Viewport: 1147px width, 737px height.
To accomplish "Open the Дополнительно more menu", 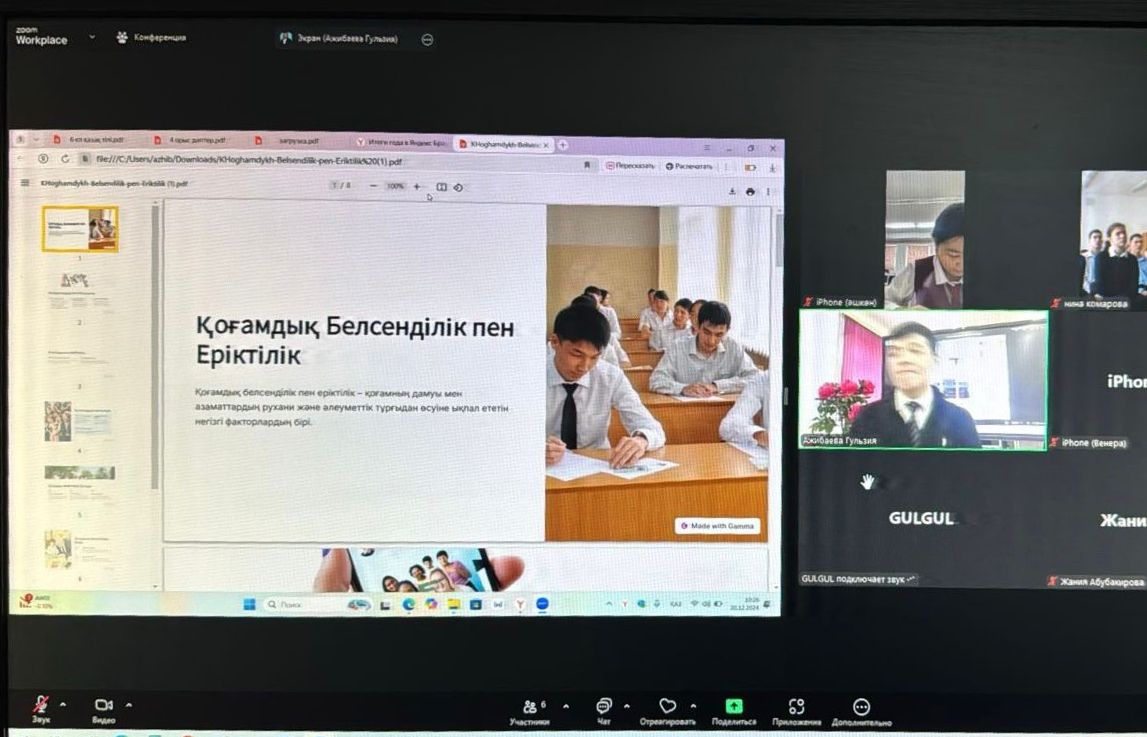I will pos(862,711).
